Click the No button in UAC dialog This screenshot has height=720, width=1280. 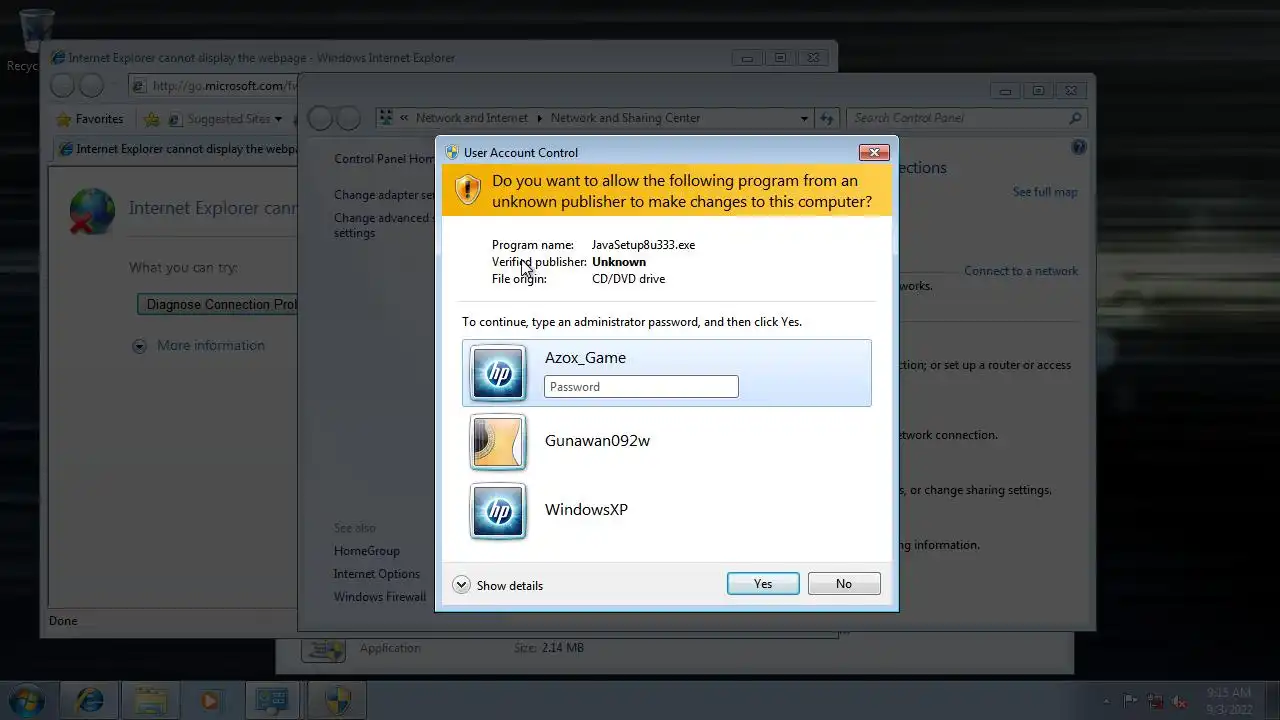coord(844,584)
